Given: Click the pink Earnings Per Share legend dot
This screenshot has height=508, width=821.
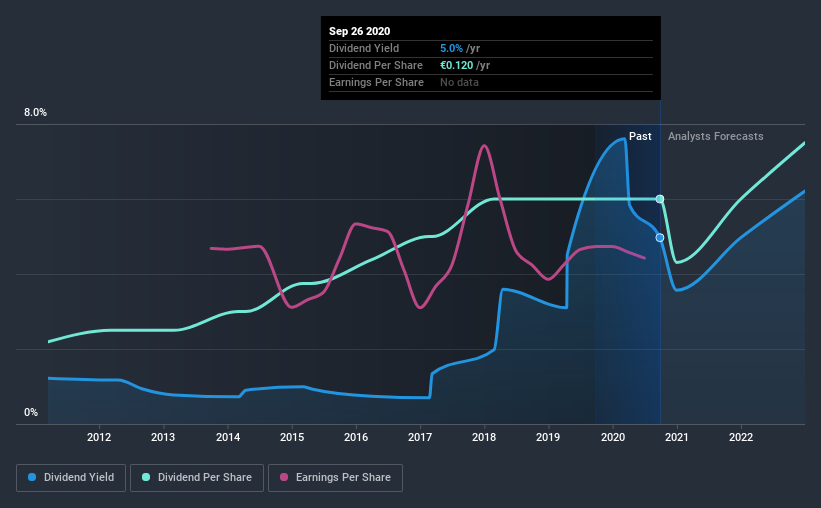Looking at the screenshot, I should (x=284, y=477).
